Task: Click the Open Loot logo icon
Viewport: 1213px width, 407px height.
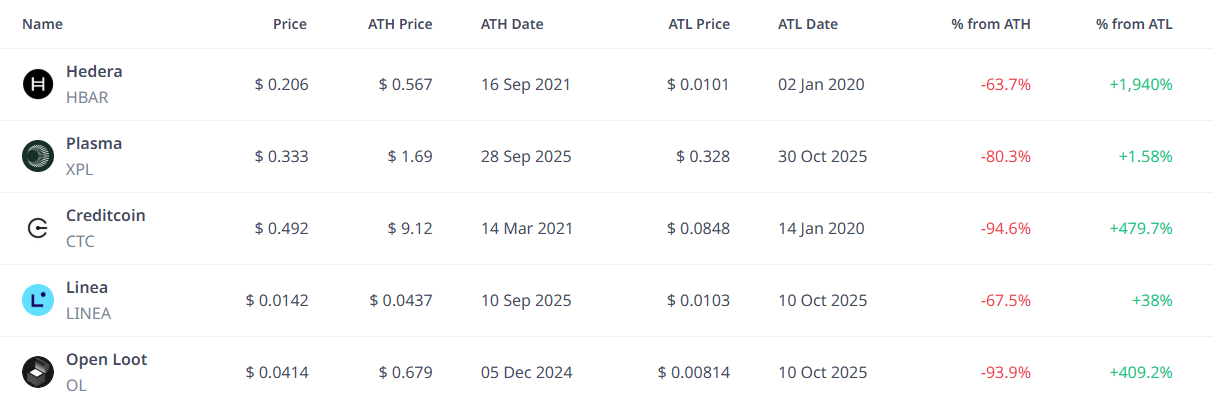Action: (38, 373)
